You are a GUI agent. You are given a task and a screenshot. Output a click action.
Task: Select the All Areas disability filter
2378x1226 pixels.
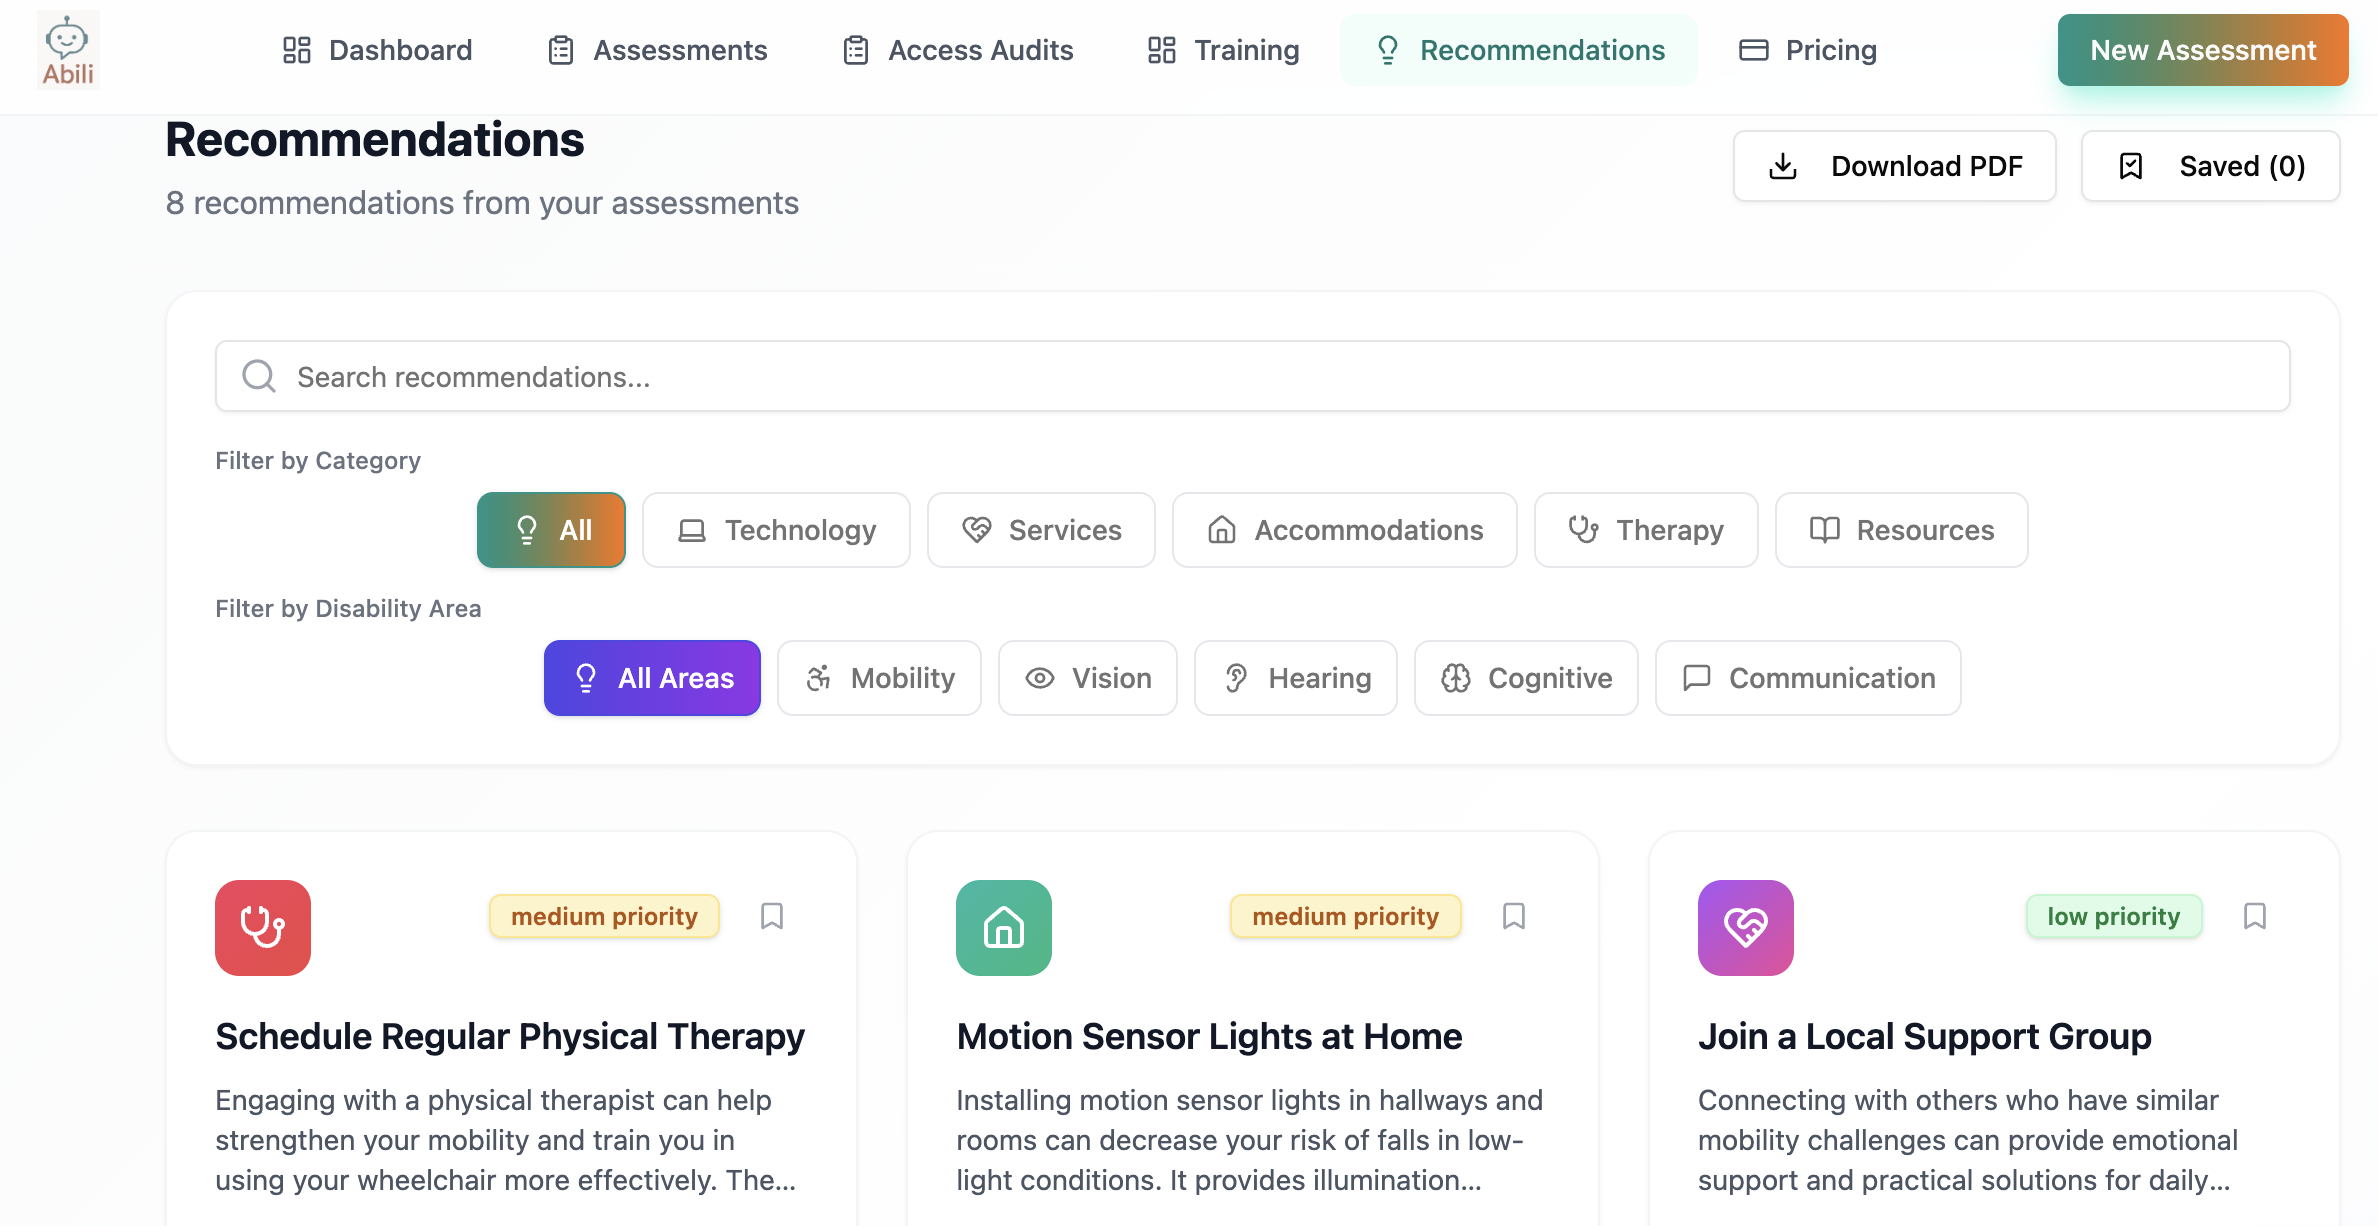pyautogui.click(x=652, y=678)
